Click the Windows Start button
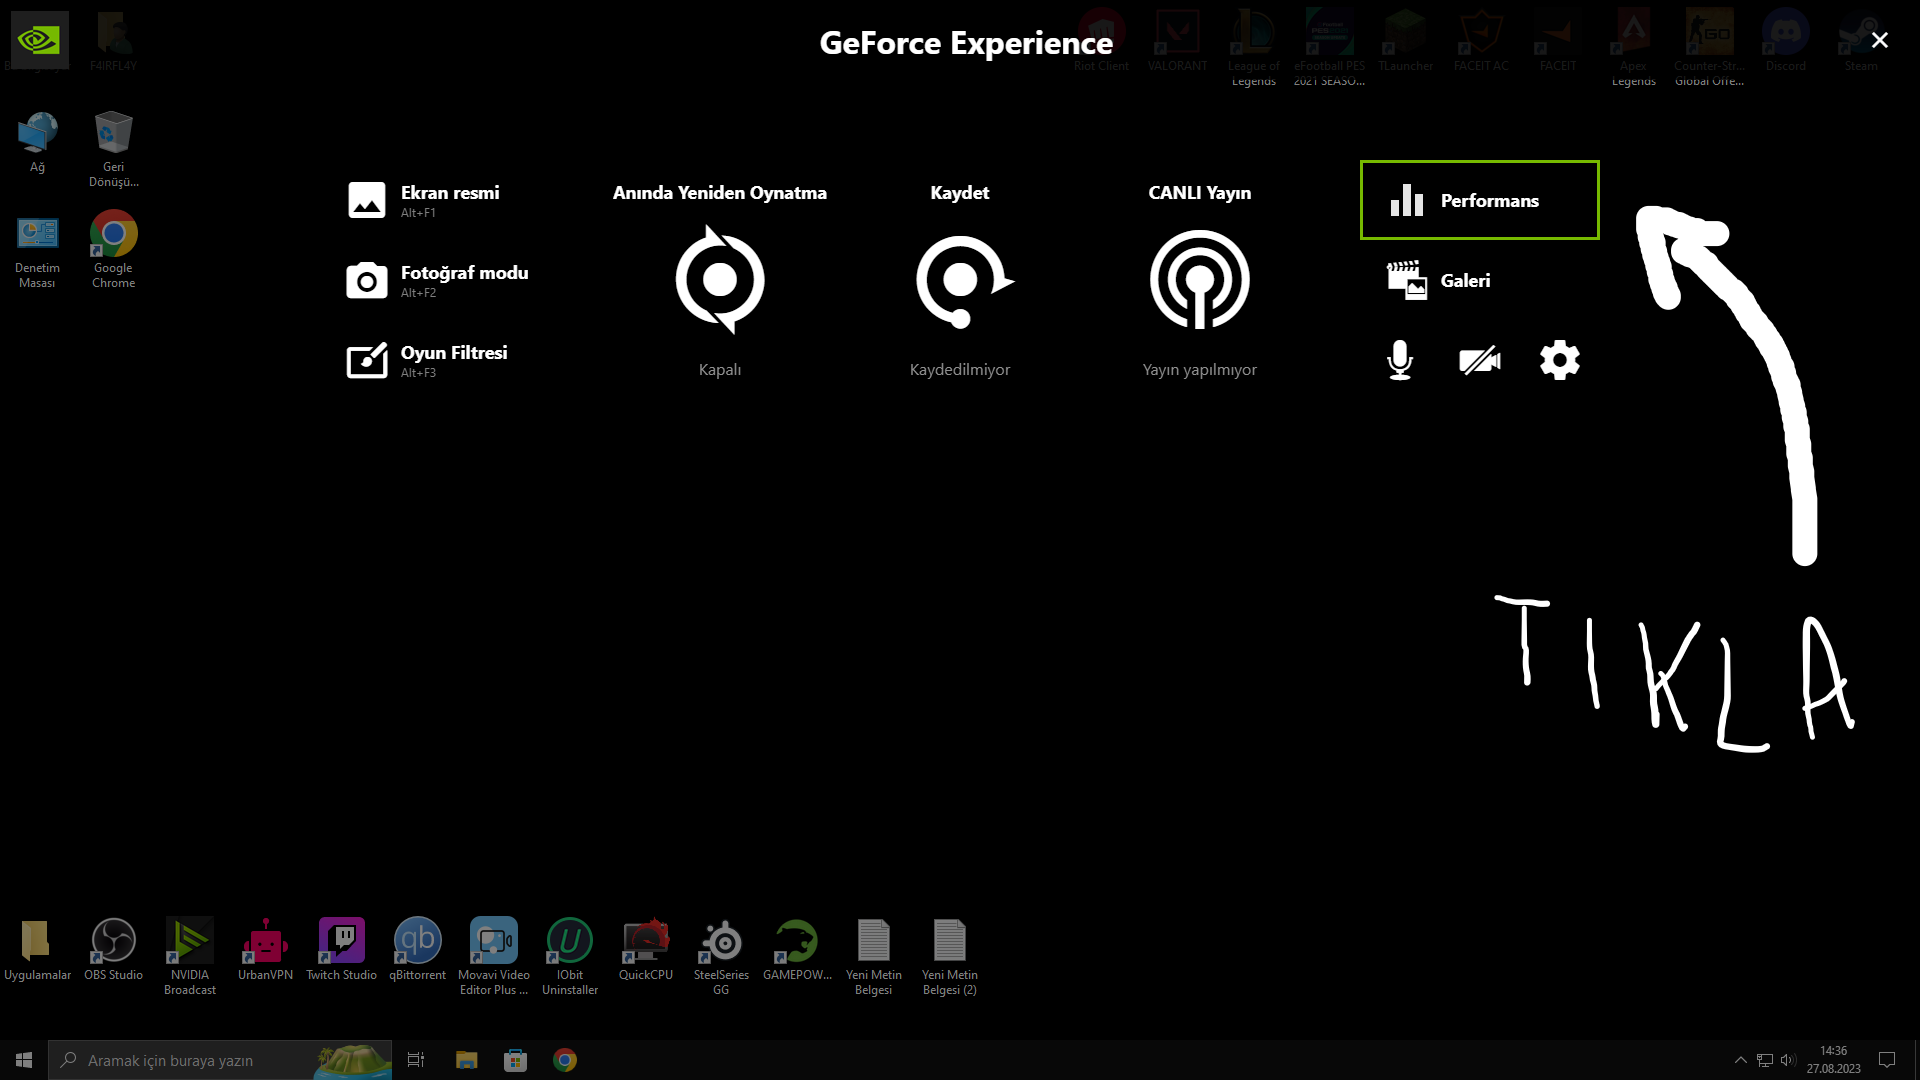1920x1080 pixels. [24, 1060]
